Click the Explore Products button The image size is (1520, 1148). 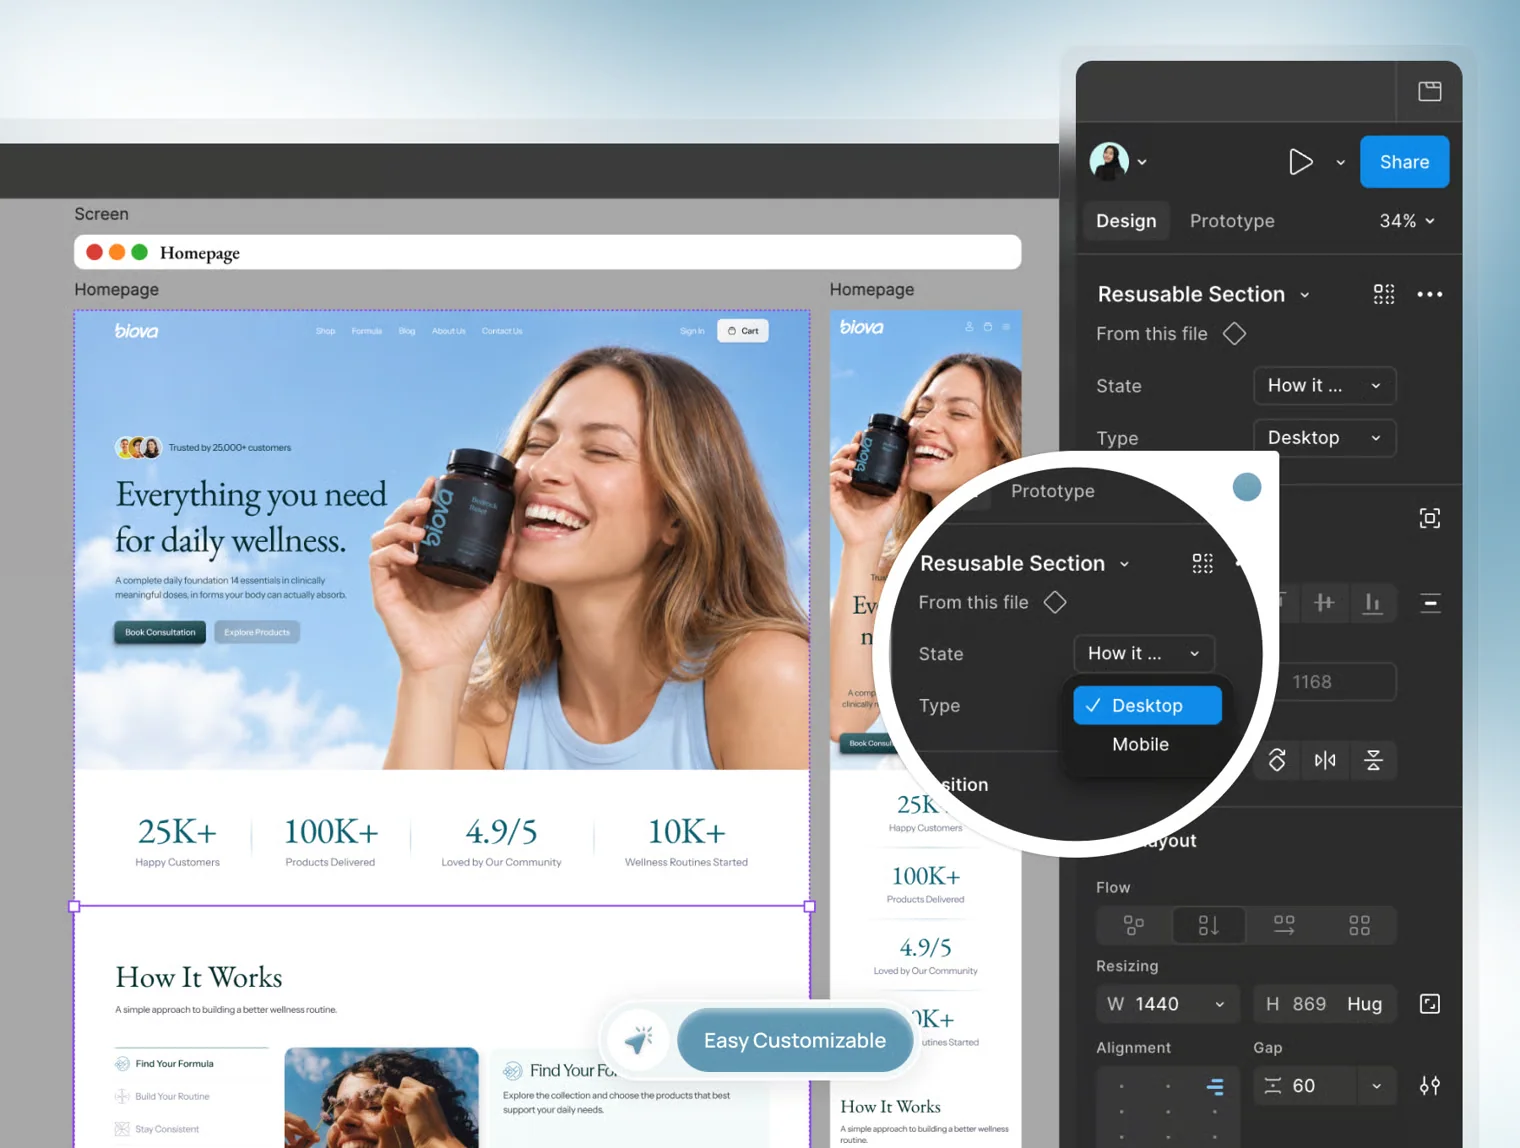[257, 632]
